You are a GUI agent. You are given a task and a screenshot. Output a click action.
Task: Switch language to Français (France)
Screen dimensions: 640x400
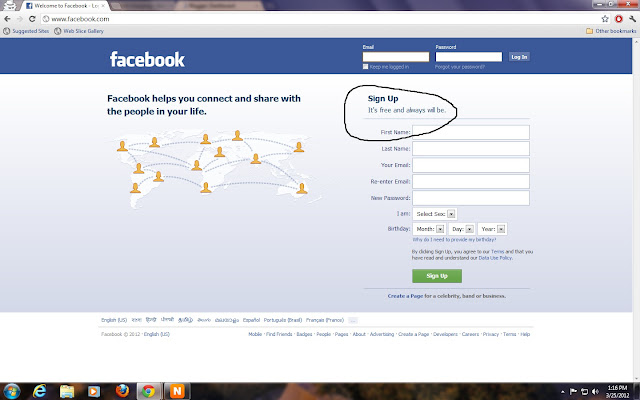tap(325, 320)
